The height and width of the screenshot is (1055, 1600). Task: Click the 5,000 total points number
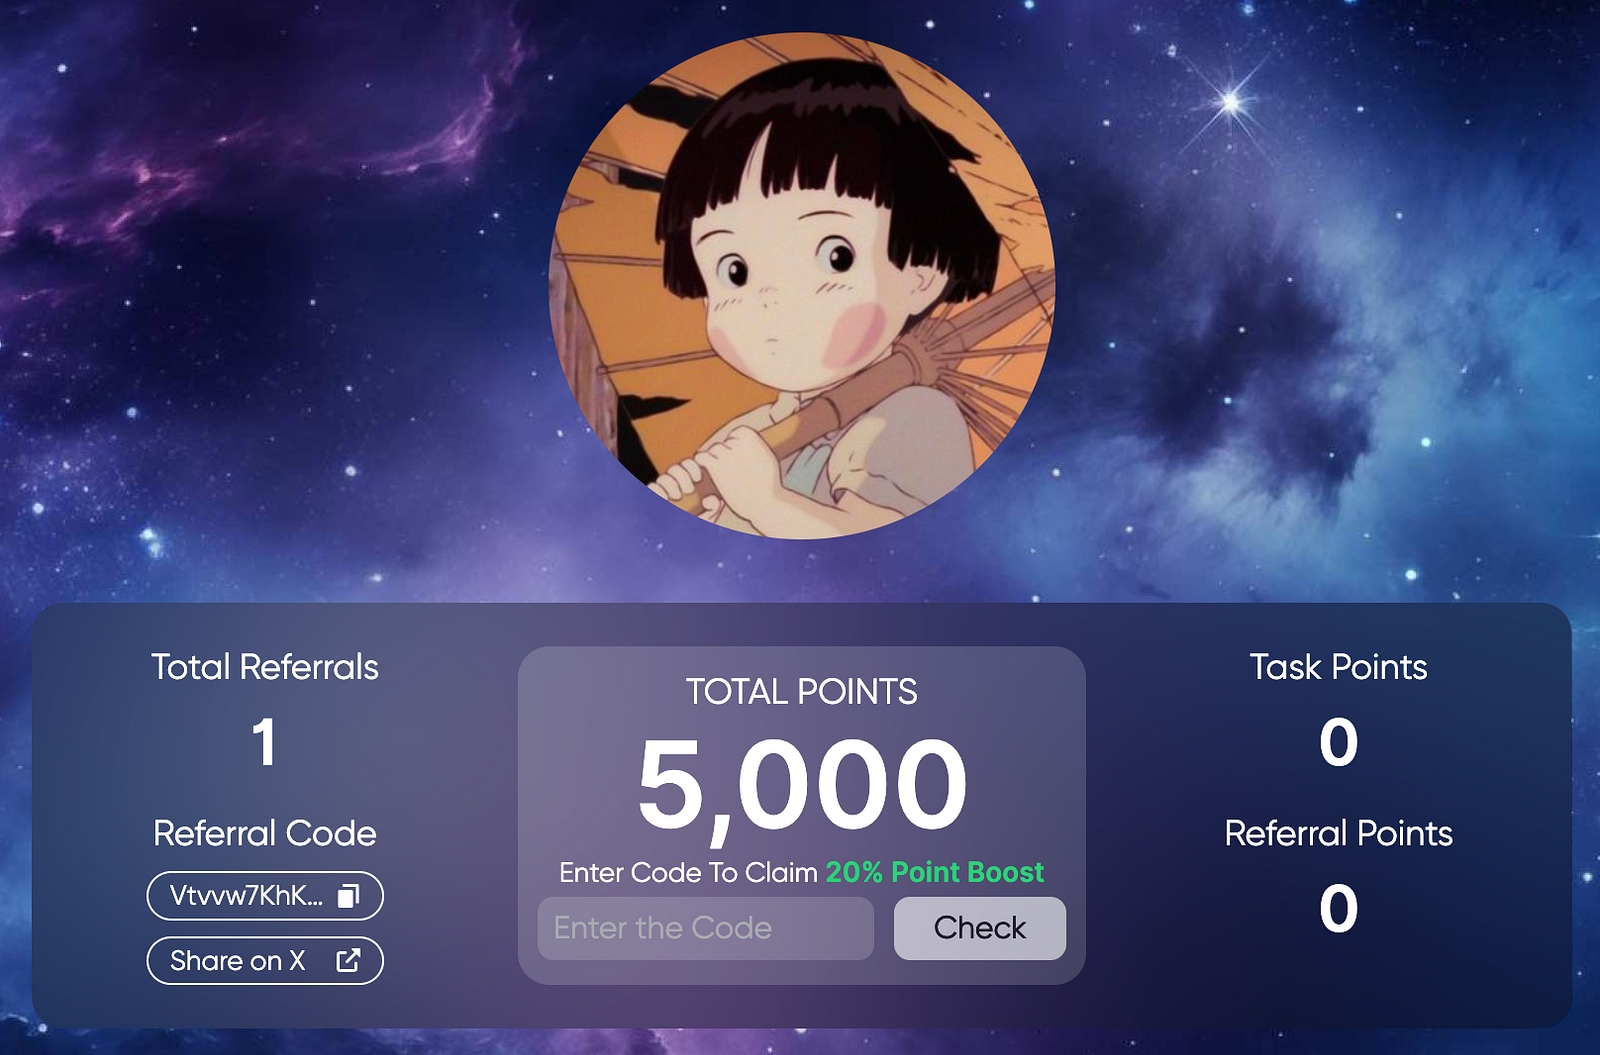802,784
